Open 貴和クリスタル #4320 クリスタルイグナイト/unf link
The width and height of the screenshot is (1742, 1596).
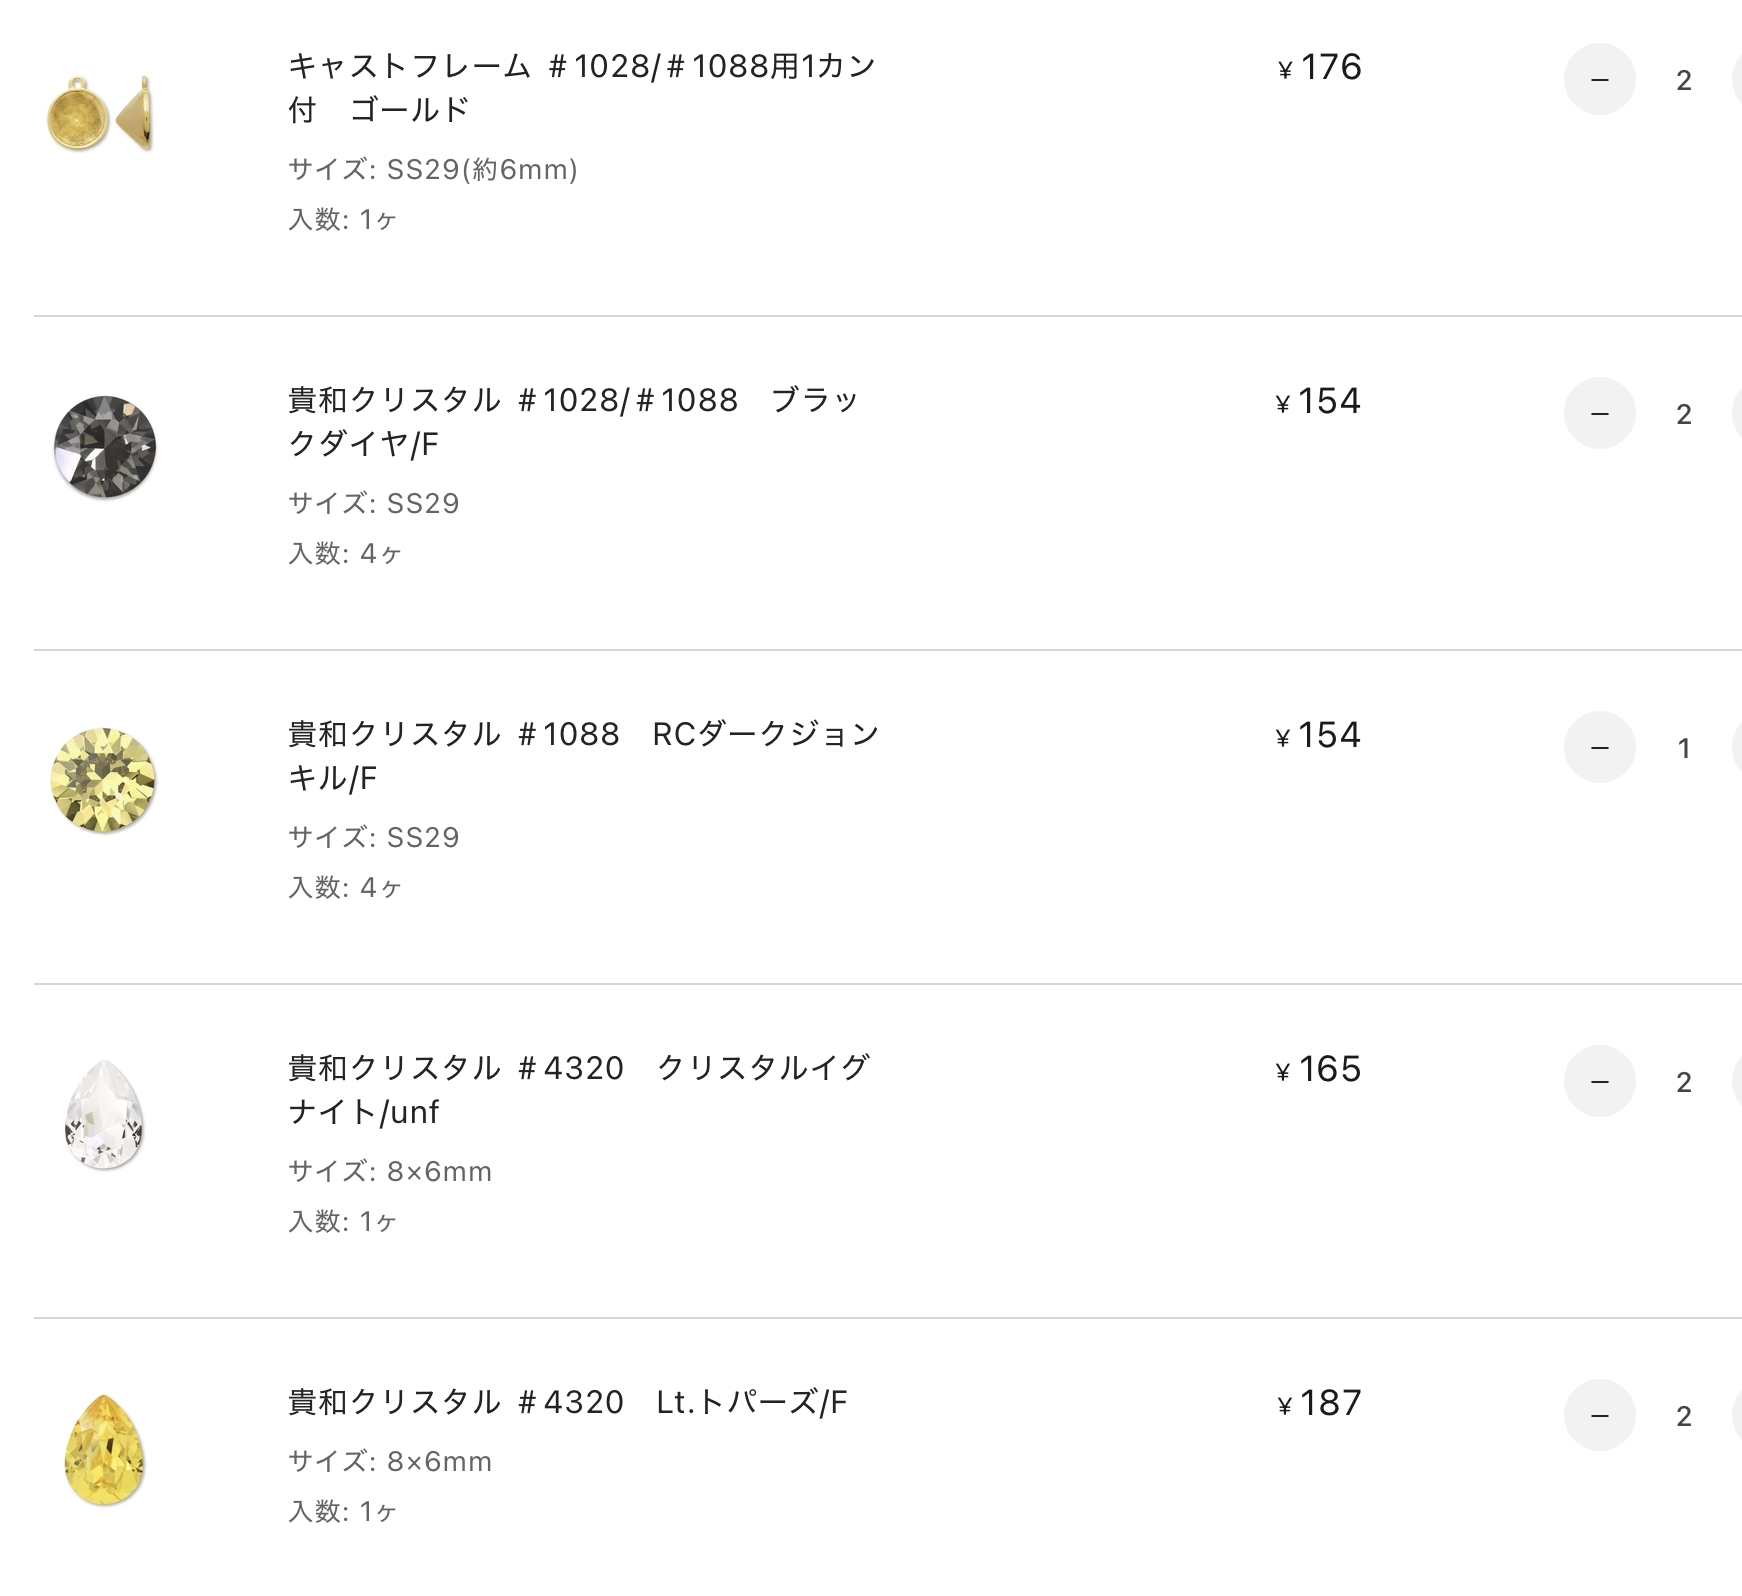579,1089
